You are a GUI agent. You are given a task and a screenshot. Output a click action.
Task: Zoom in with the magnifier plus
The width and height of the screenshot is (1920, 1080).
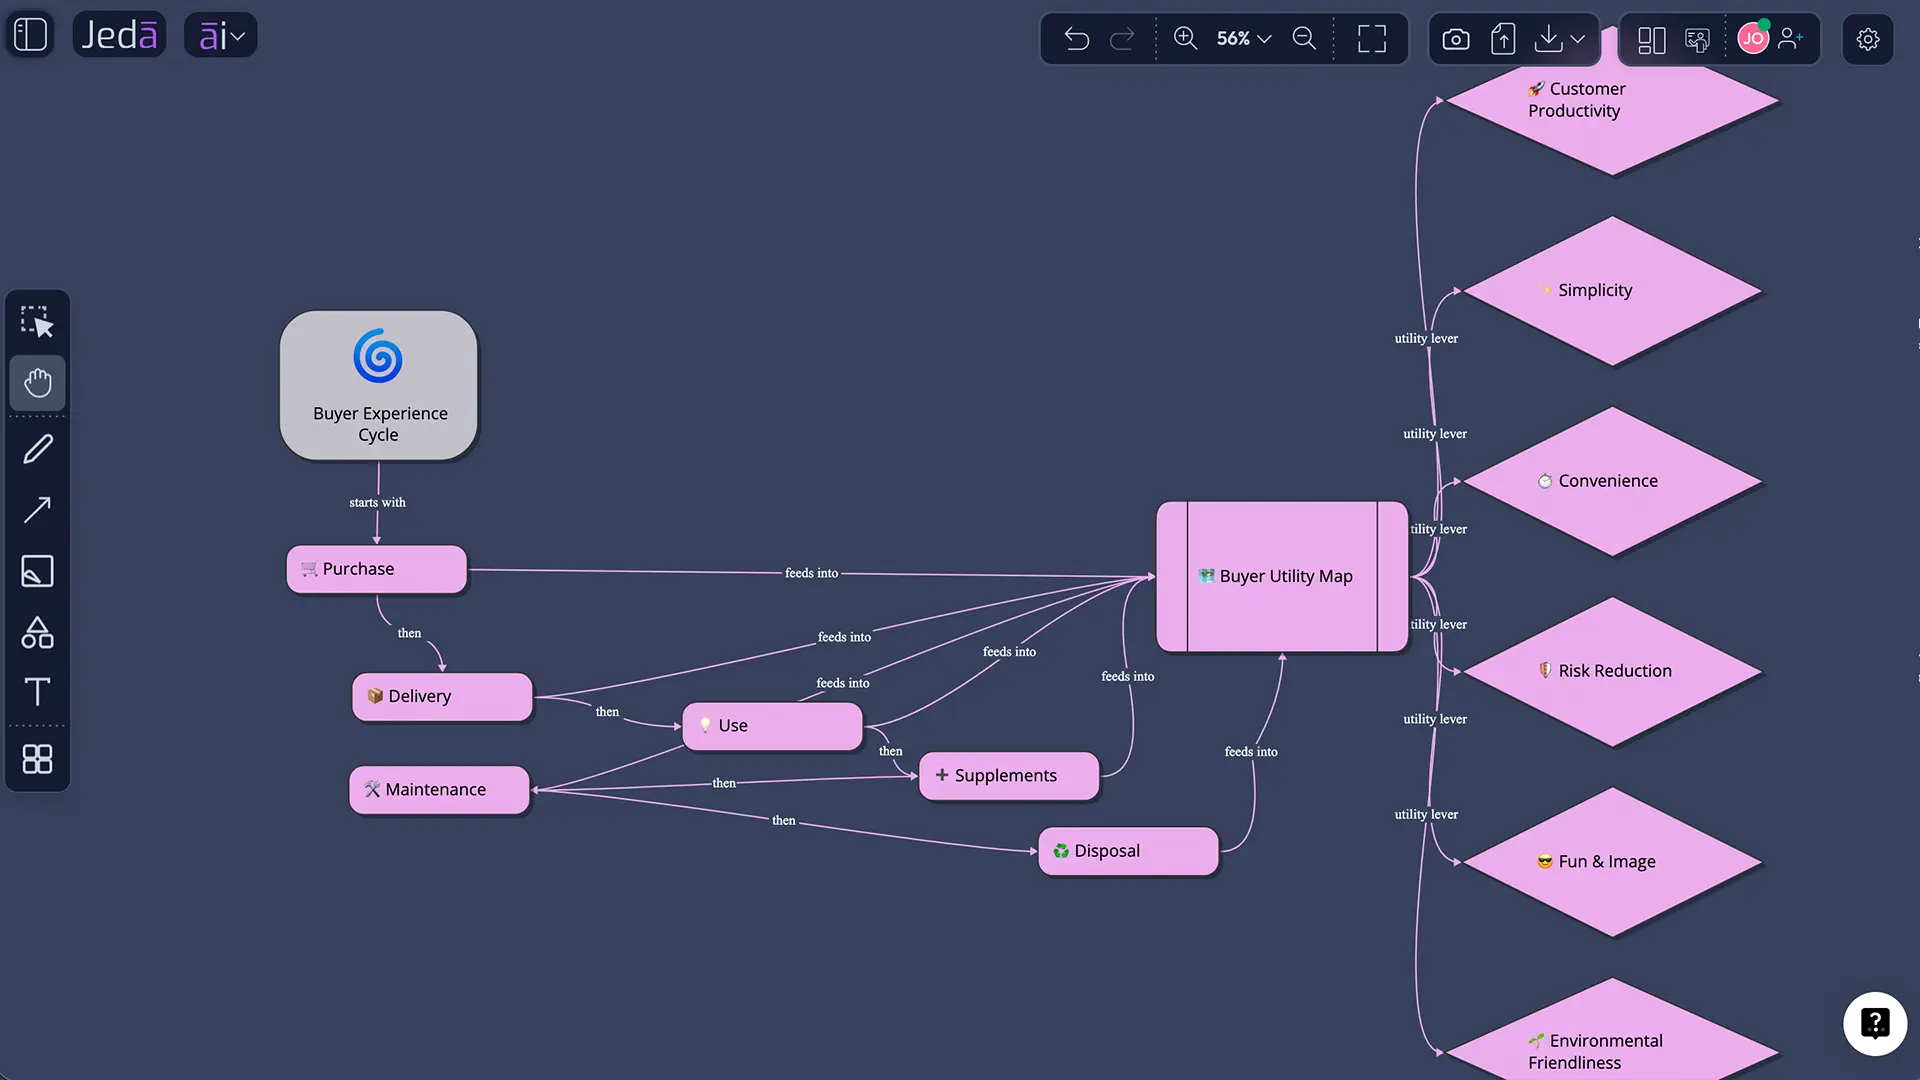[1185, 38]
